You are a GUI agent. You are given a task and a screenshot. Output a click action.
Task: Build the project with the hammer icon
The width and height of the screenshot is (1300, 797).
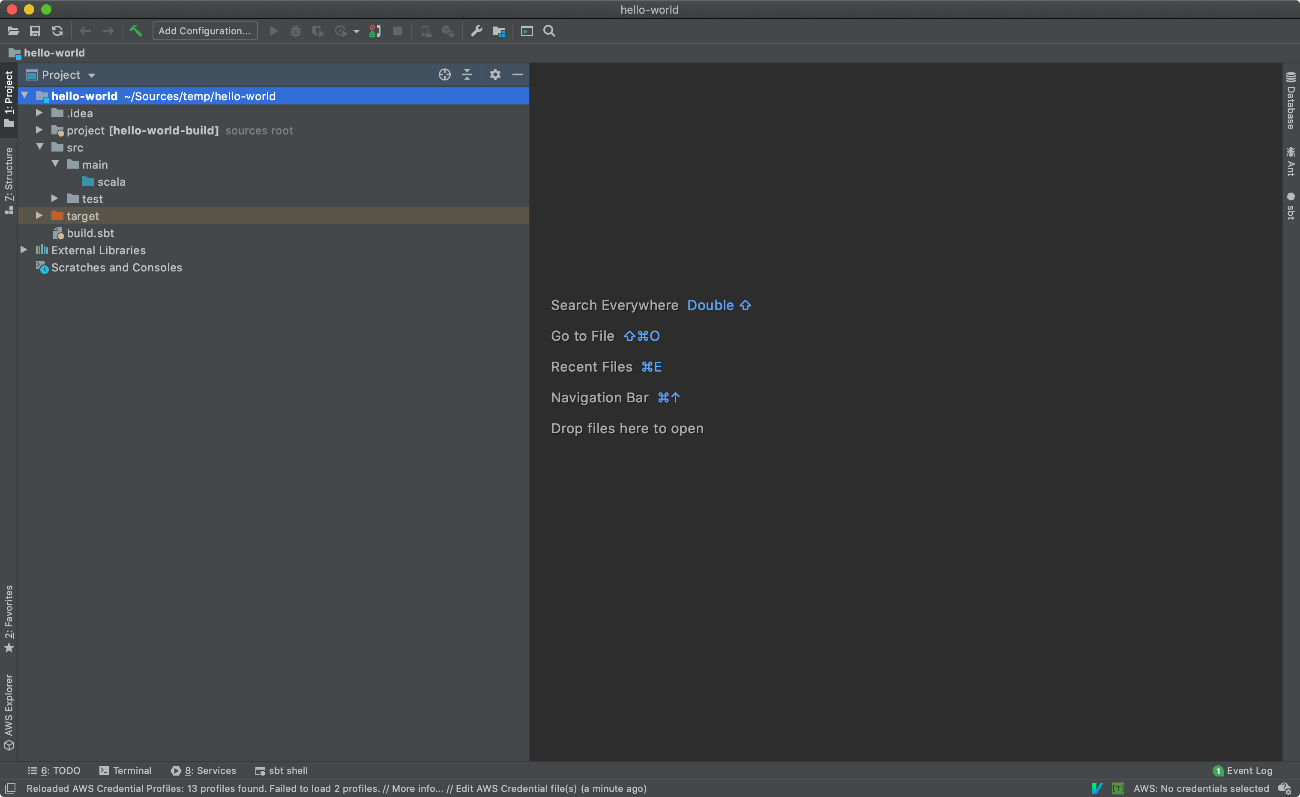point(136,31)
